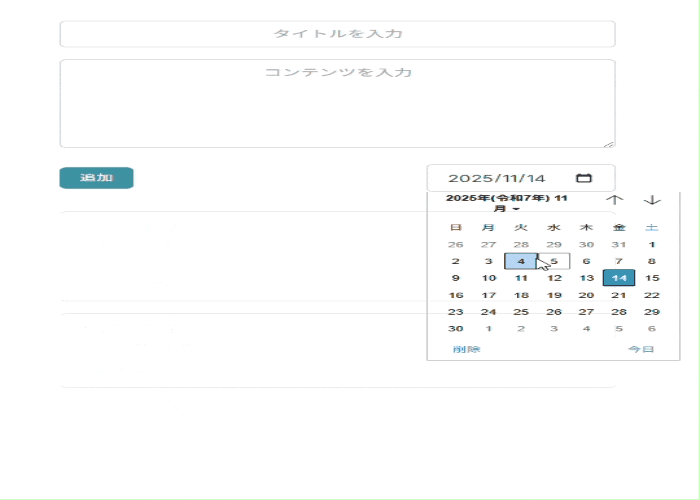Viewport: 700px width, 500px height.
Task: Select November 8 in the calendar
Action: 652,261
